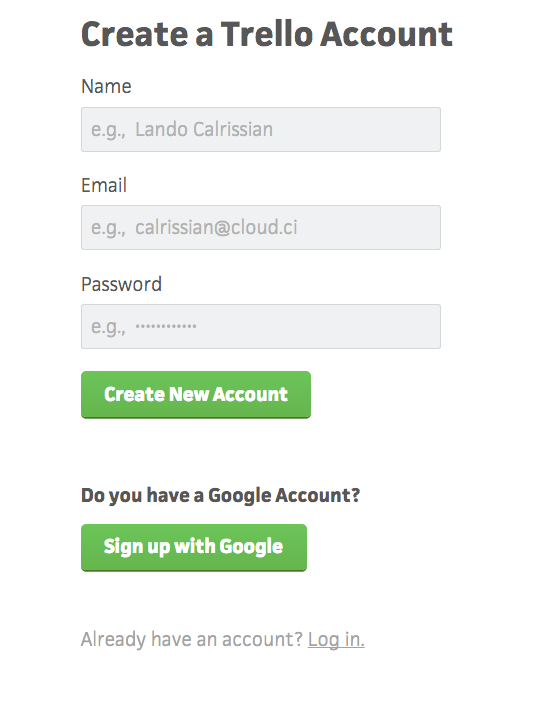Click the Create New Account button
The image size is (545, 701).
pyautogui.click(x=196, y=395)
